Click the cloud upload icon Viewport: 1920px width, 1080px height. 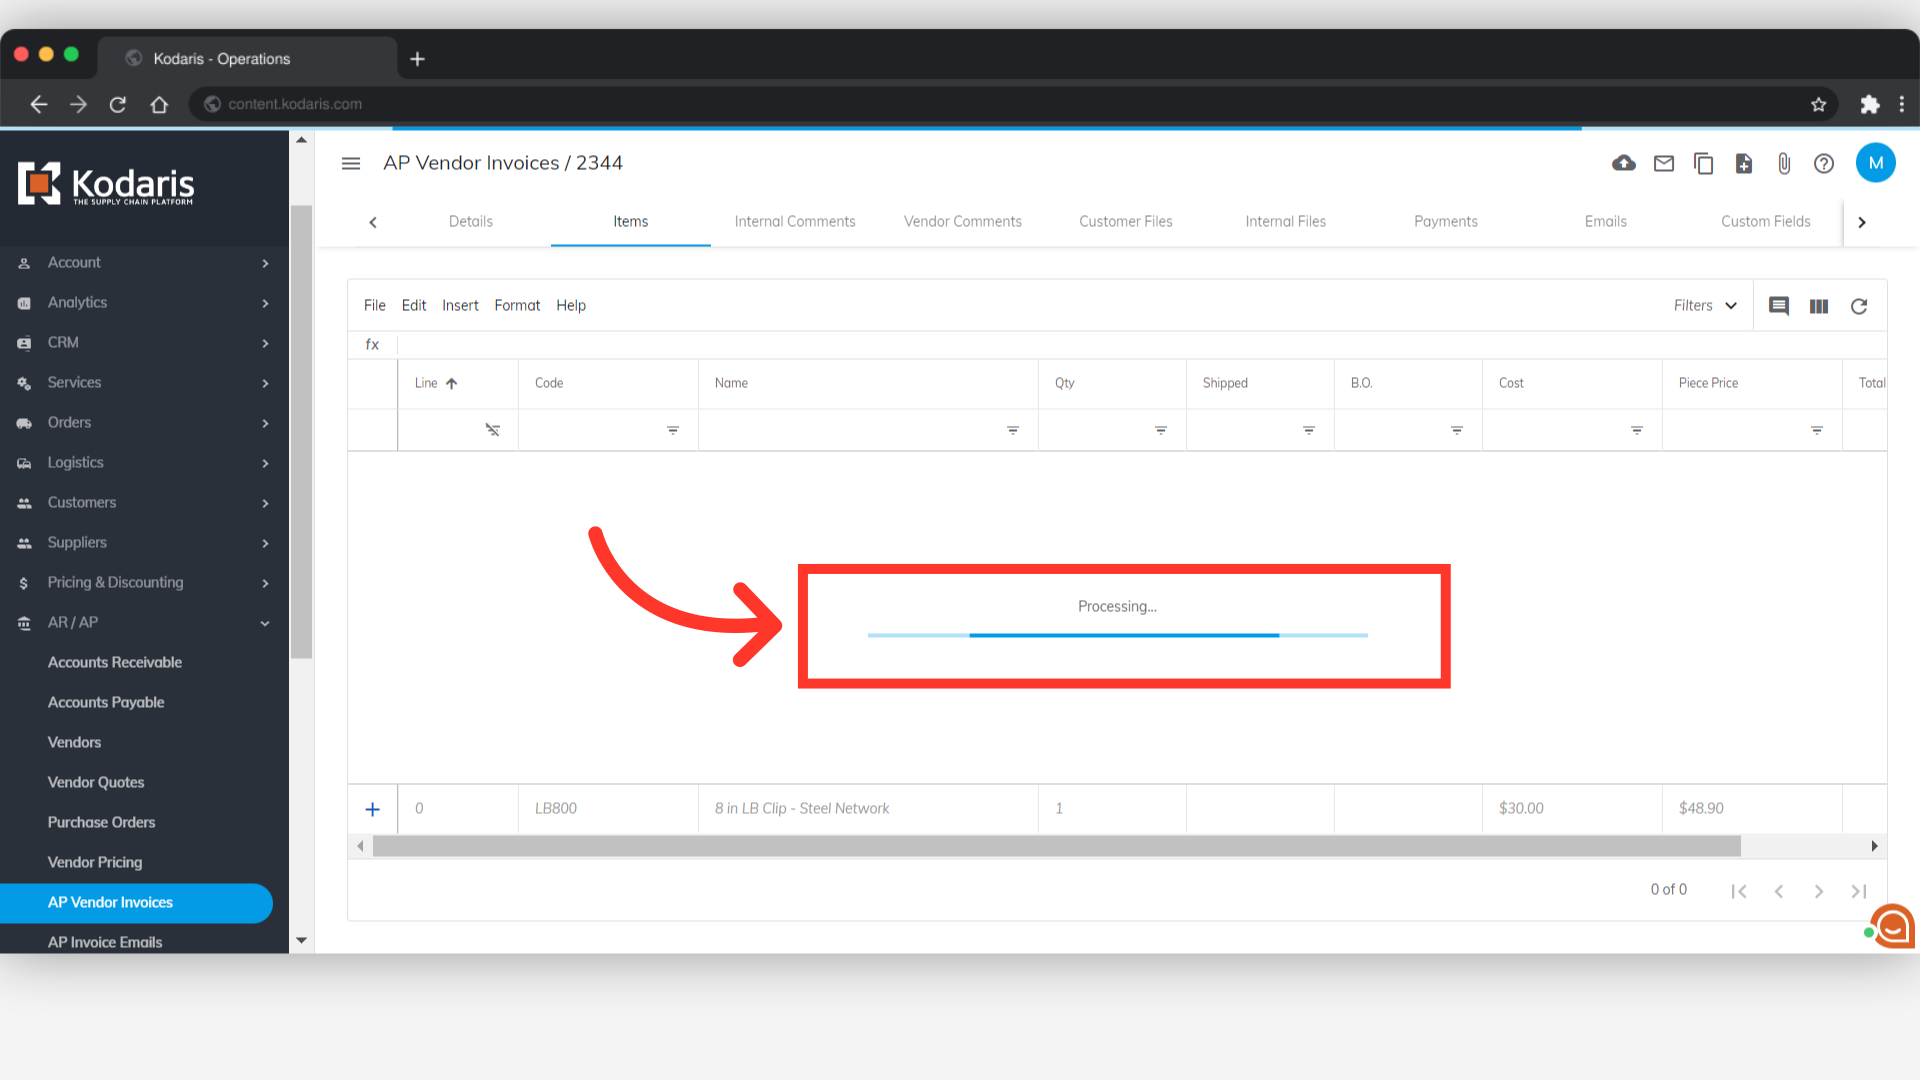point(1624,163)
